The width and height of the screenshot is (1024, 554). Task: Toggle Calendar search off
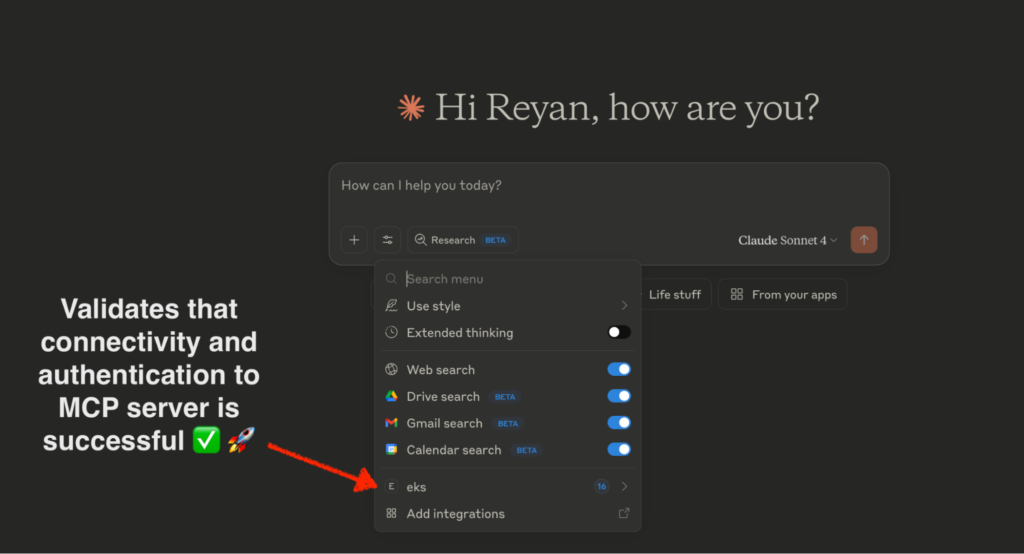618,449
